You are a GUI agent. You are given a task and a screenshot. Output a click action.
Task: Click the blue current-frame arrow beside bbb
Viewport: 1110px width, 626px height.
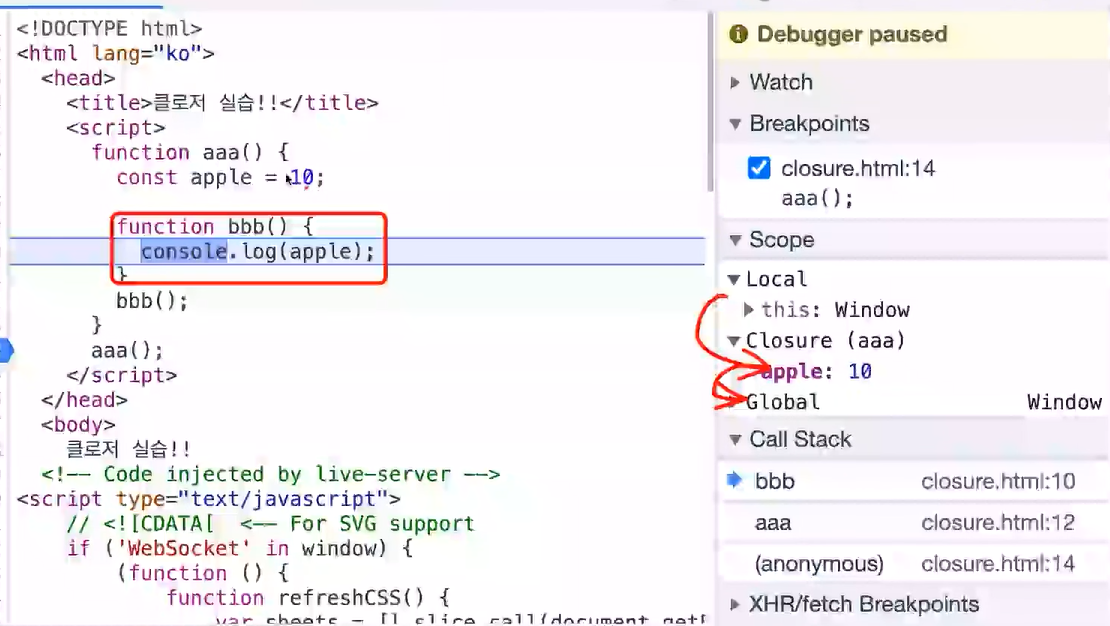pos(735,480)
